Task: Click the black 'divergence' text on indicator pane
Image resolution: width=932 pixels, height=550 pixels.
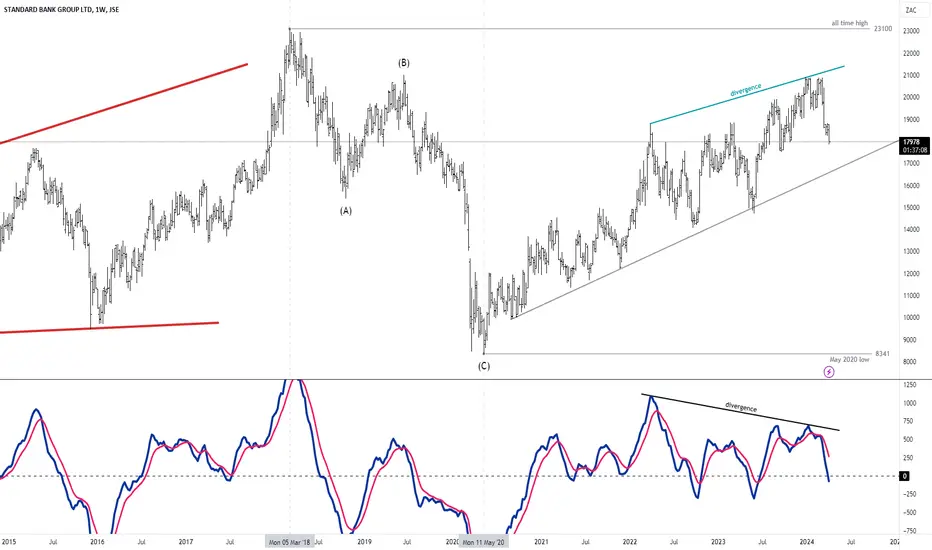Action: point(741,407)
